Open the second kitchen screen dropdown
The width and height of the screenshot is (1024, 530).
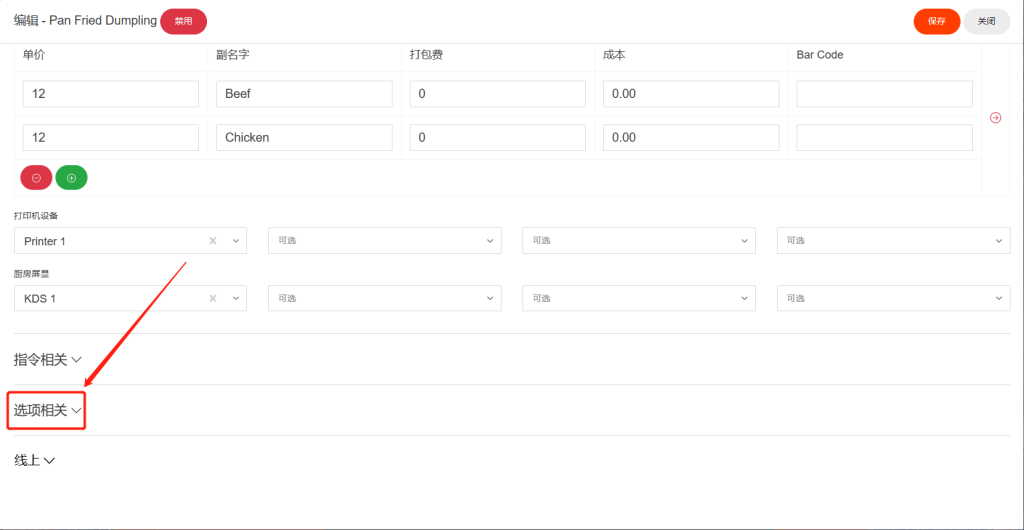click(x=385, y=298)
